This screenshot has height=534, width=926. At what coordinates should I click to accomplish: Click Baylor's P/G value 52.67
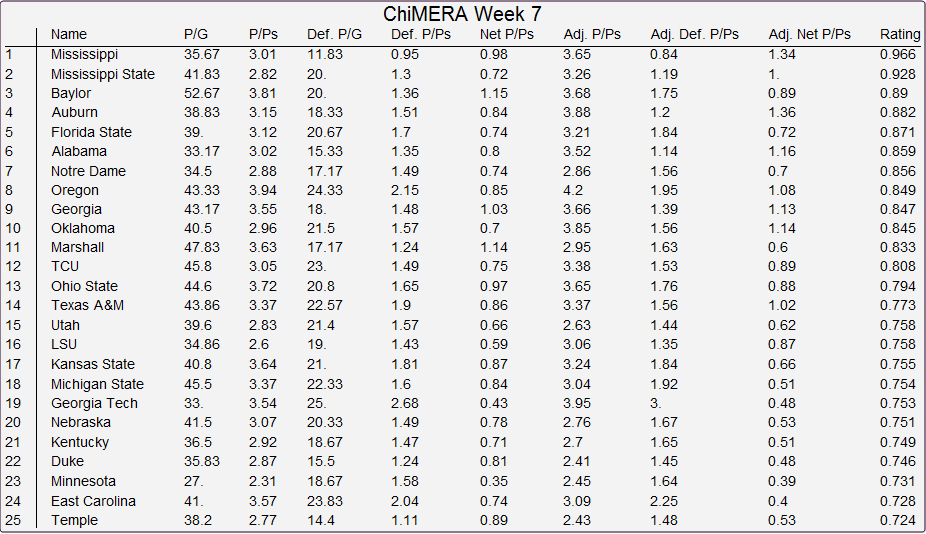click(x=201, y=93)
